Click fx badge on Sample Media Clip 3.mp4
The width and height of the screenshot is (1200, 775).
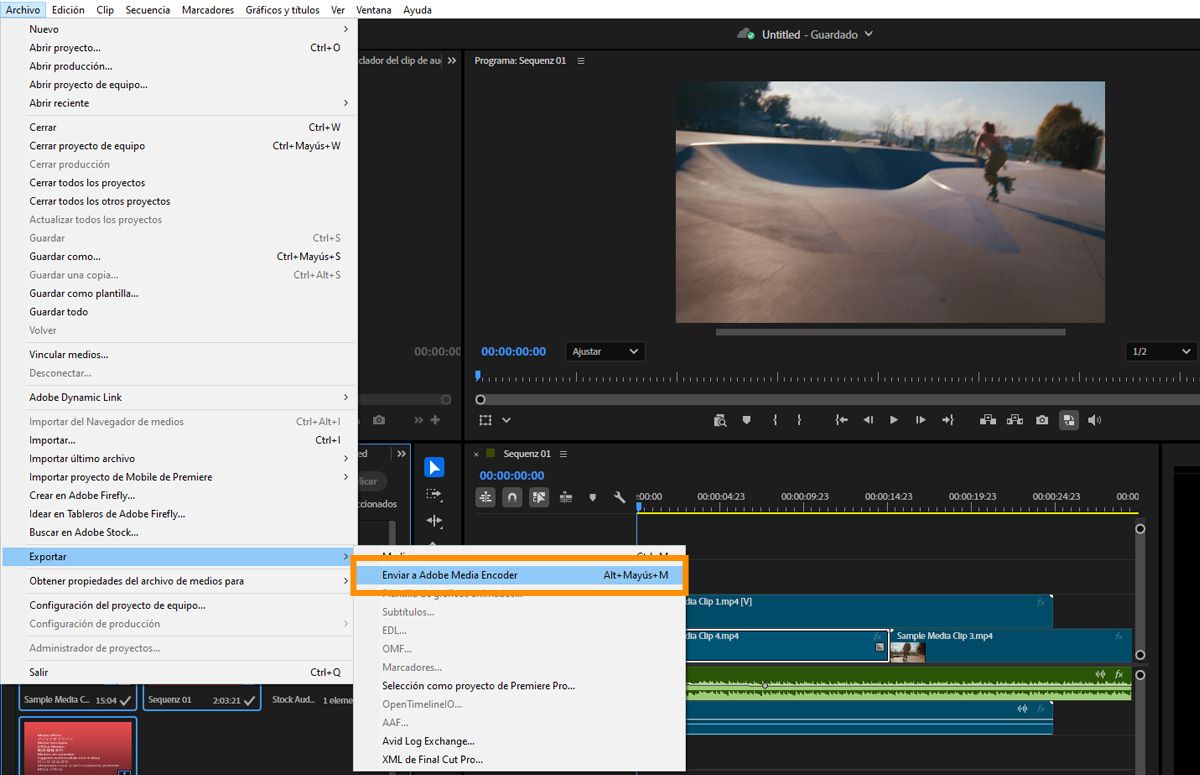[x=1119, y=636]
